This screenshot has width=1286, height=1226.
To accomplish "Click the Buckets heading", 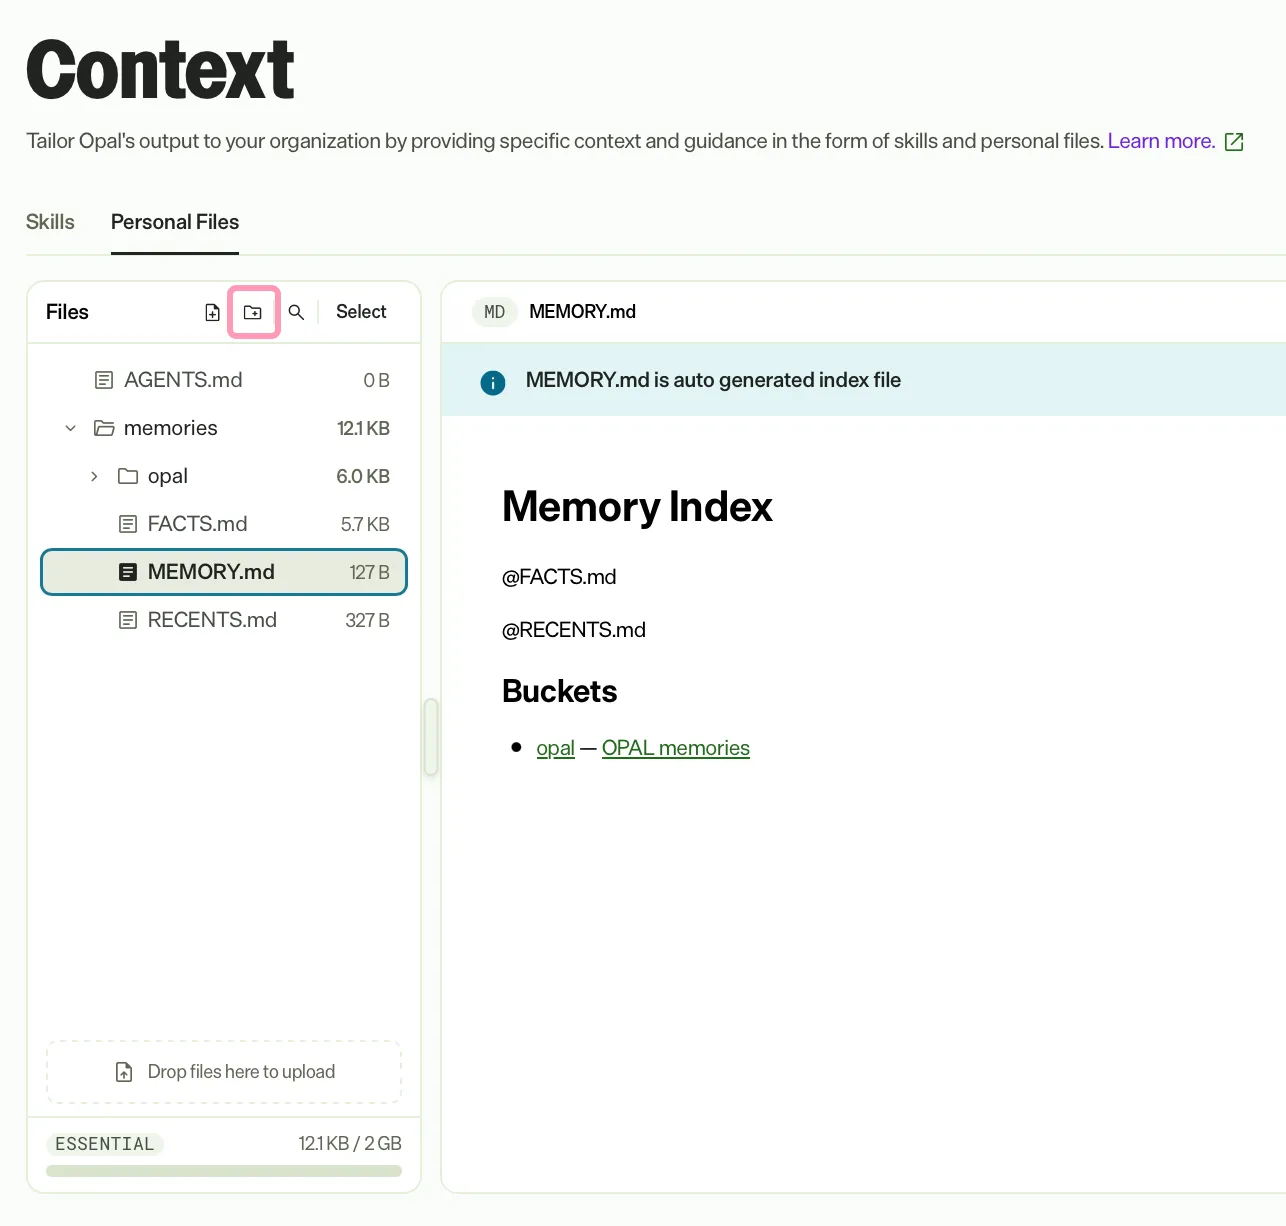I will (559, 691).
